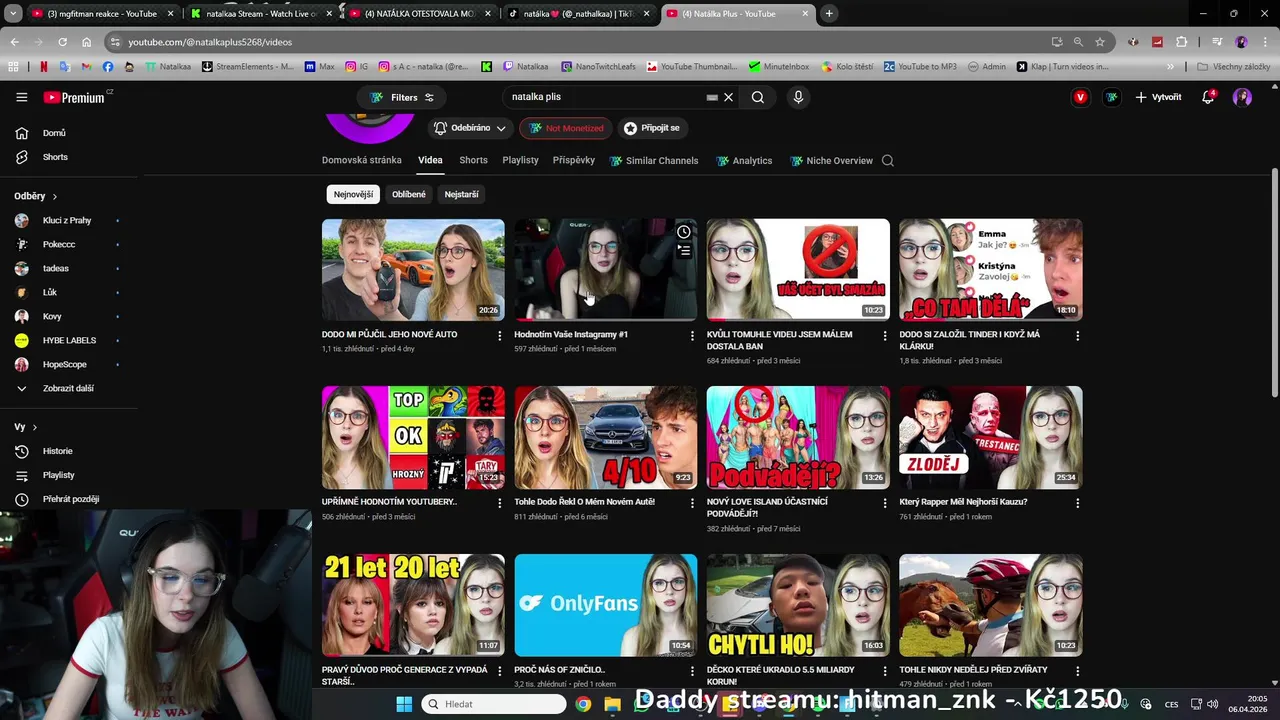Open File Explorer from taskbar

click(x=612, y=704)
